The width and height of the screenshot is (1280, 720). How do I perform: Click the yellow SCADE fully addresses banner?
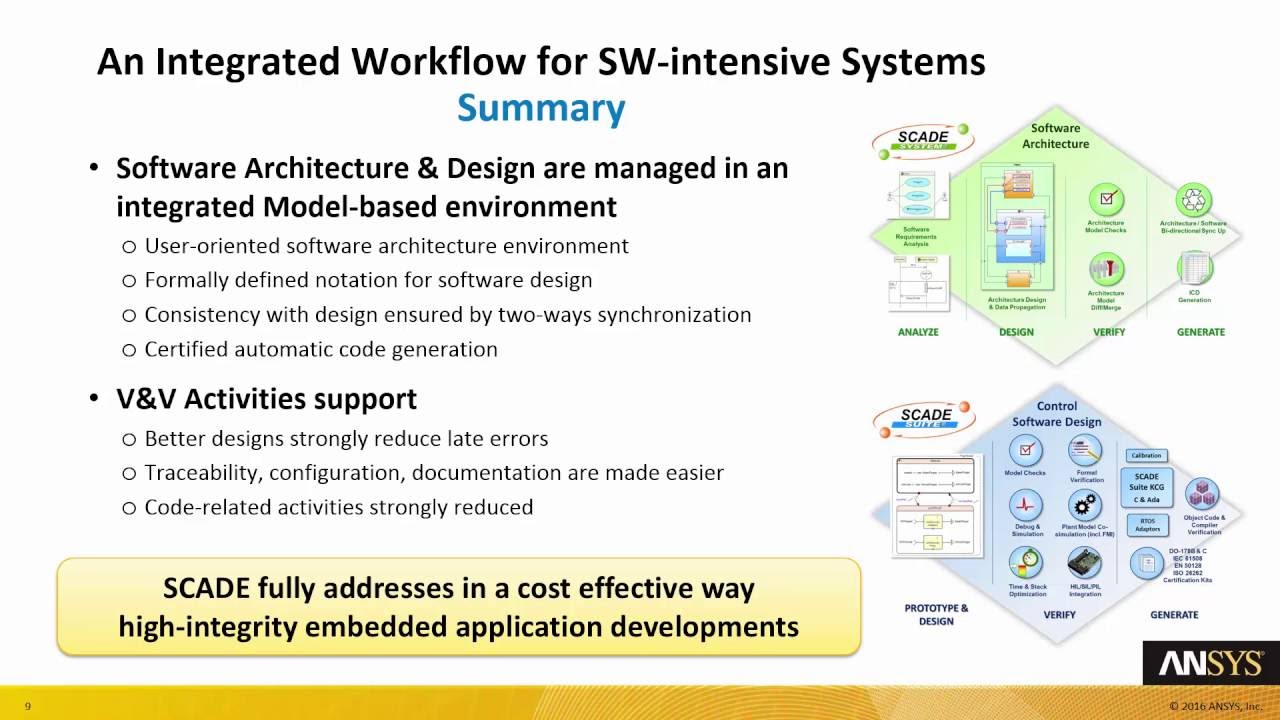point(458,608)
